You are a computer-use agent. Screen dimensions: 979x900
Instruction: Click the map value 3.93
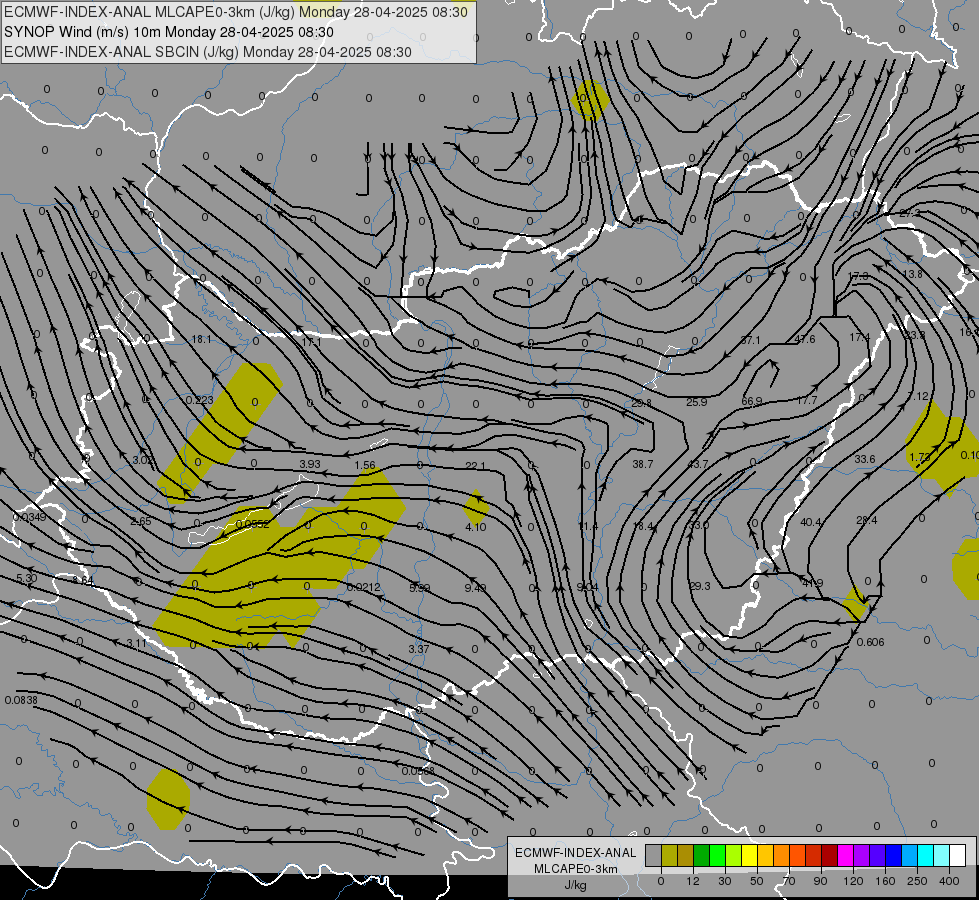(310, 464)
